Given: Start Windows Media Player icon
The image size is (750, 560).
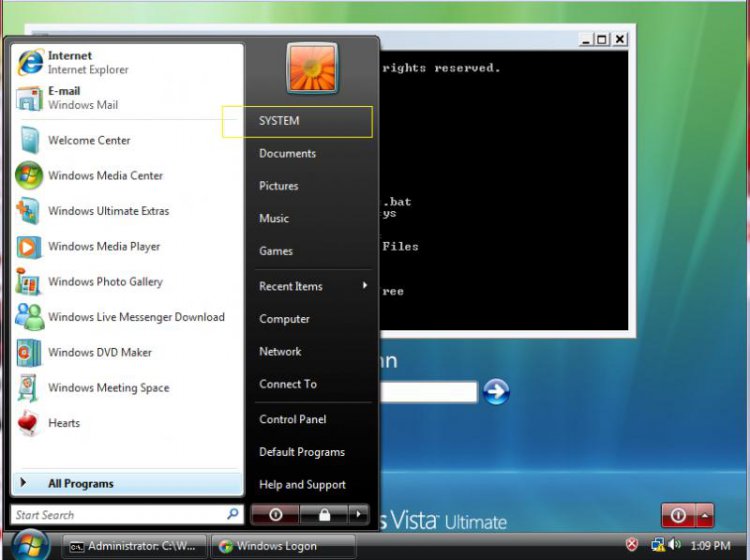Looking at the screenshot, I should (28, 247).
